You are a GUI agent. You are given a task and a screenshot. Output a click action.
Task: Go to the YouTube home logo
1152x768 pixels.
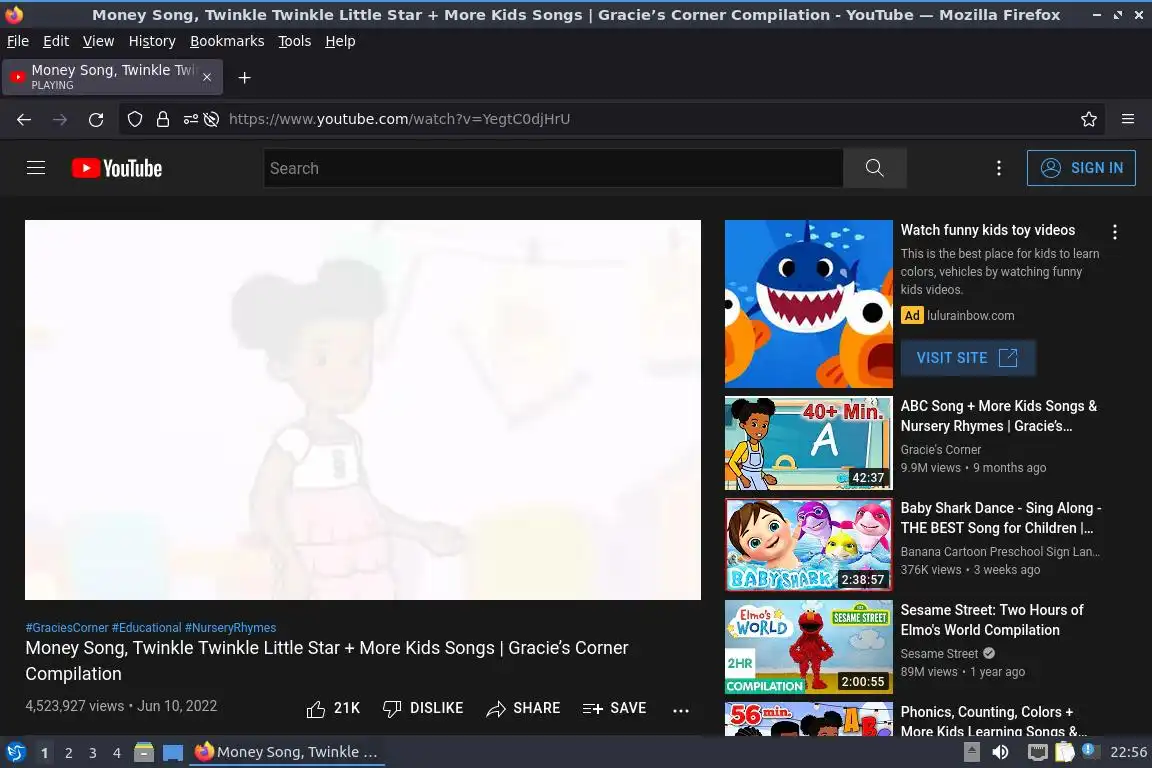pyautogui.click(x=117, y=168)
